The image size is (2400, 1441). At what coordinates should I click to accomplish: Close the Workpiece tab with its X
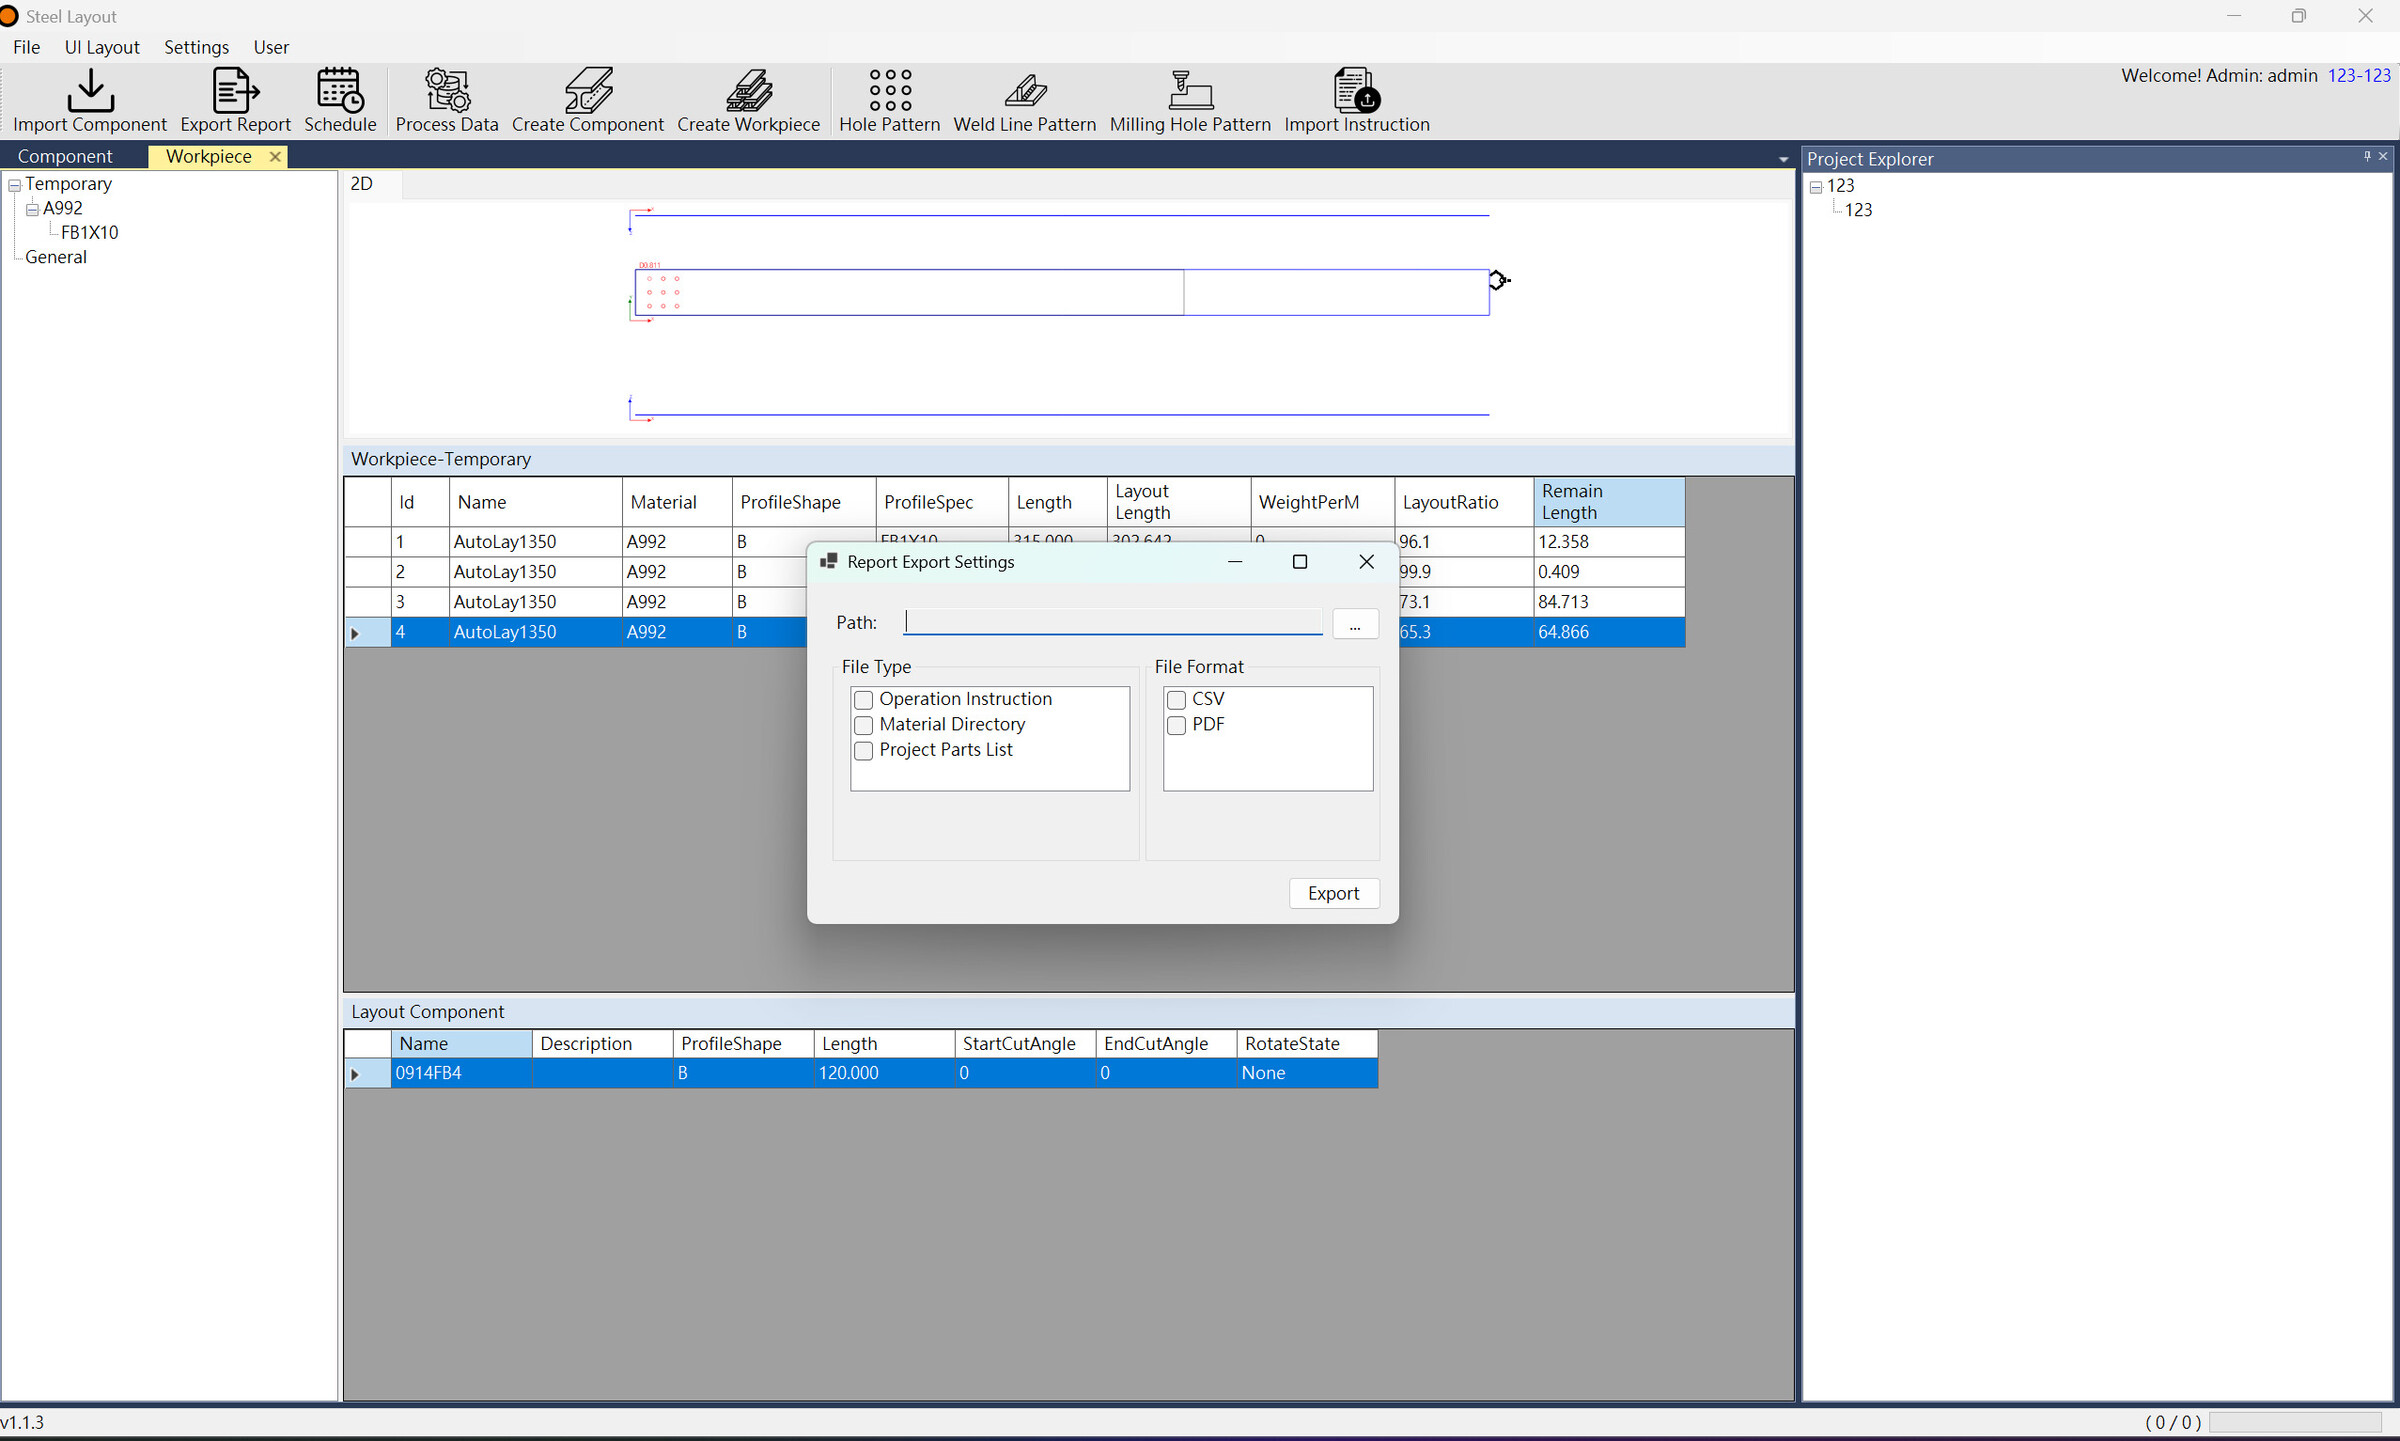(x=275, y=157)
